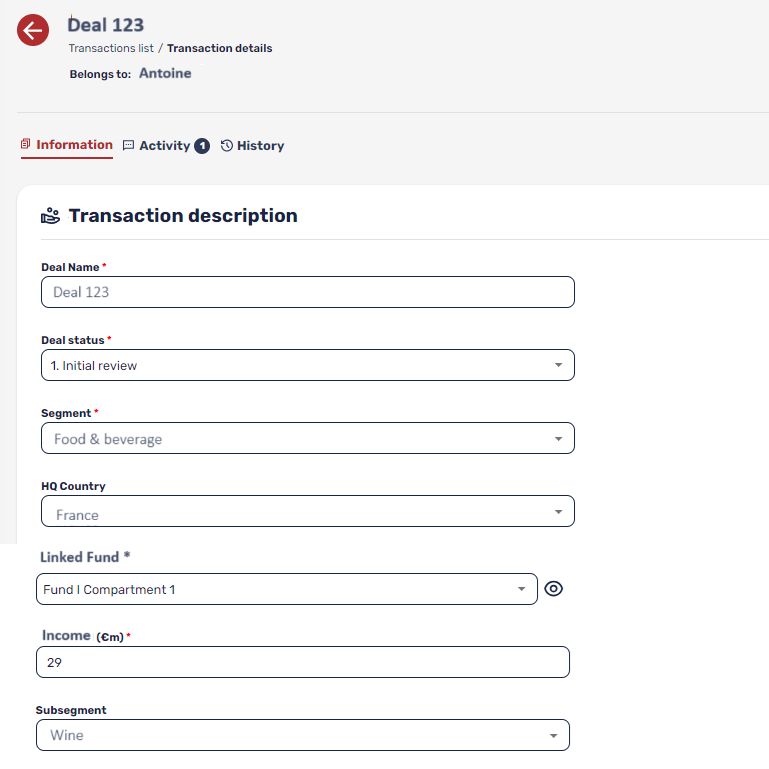The height and width of the screenshot is (769, 769).
Task: Go to Transactions list breadcrumb
Action: (110, 48)
